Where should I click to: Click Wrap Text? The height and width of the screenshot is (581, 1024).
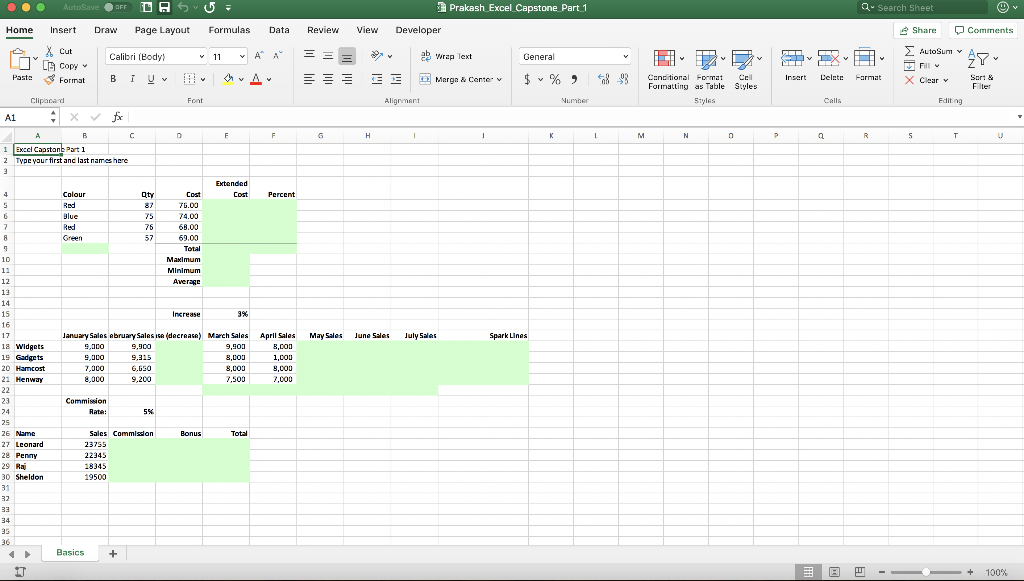[x=446, y=56]
